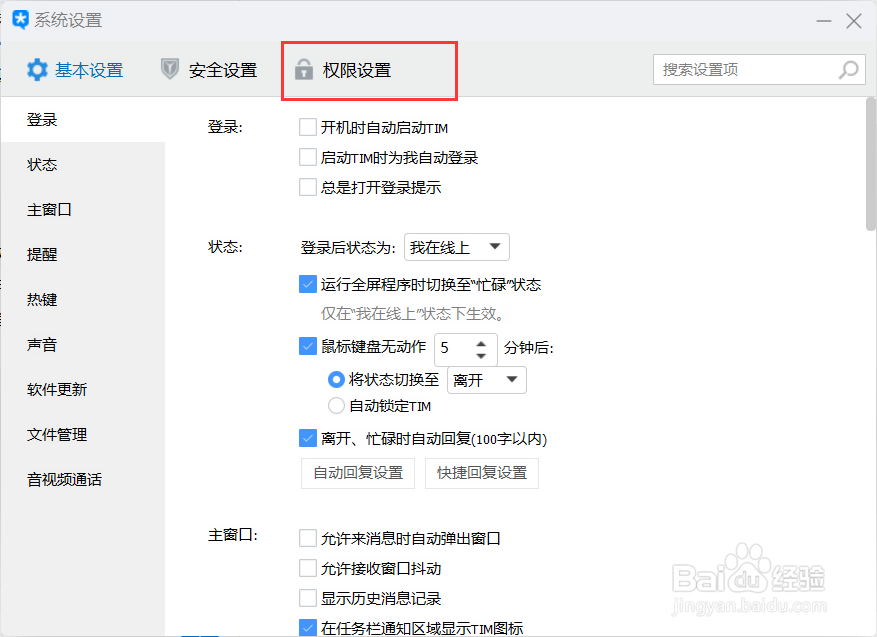Image resolution: width=877 pixels, height=637 pixels.
Task: Enable 开机时自动启动TIM
Action: pyautogui.click(x=308, y=127)
